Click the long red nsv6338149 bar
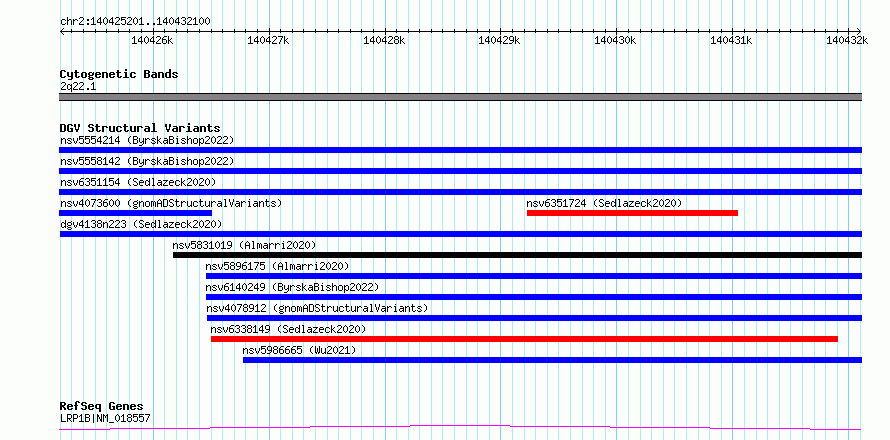The image size is (890, 440). (524, 339)
